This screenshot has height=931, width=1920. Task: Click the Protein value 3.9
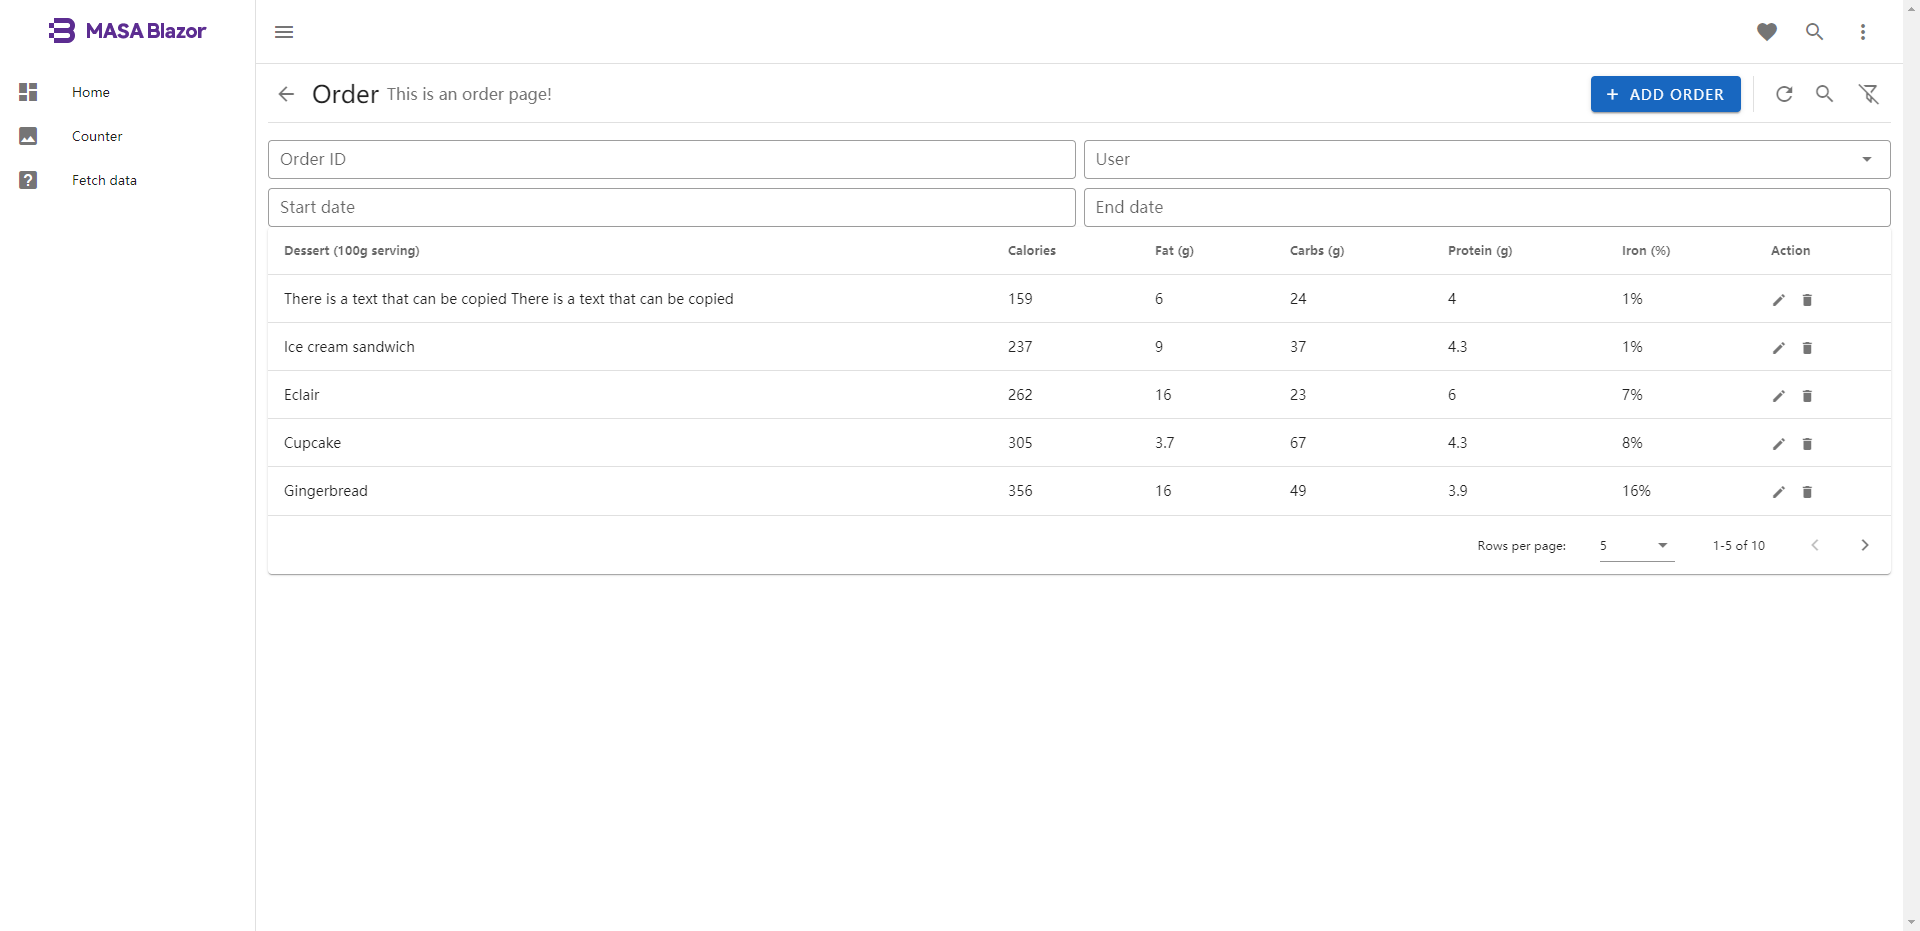click(x=1458, y=491)
